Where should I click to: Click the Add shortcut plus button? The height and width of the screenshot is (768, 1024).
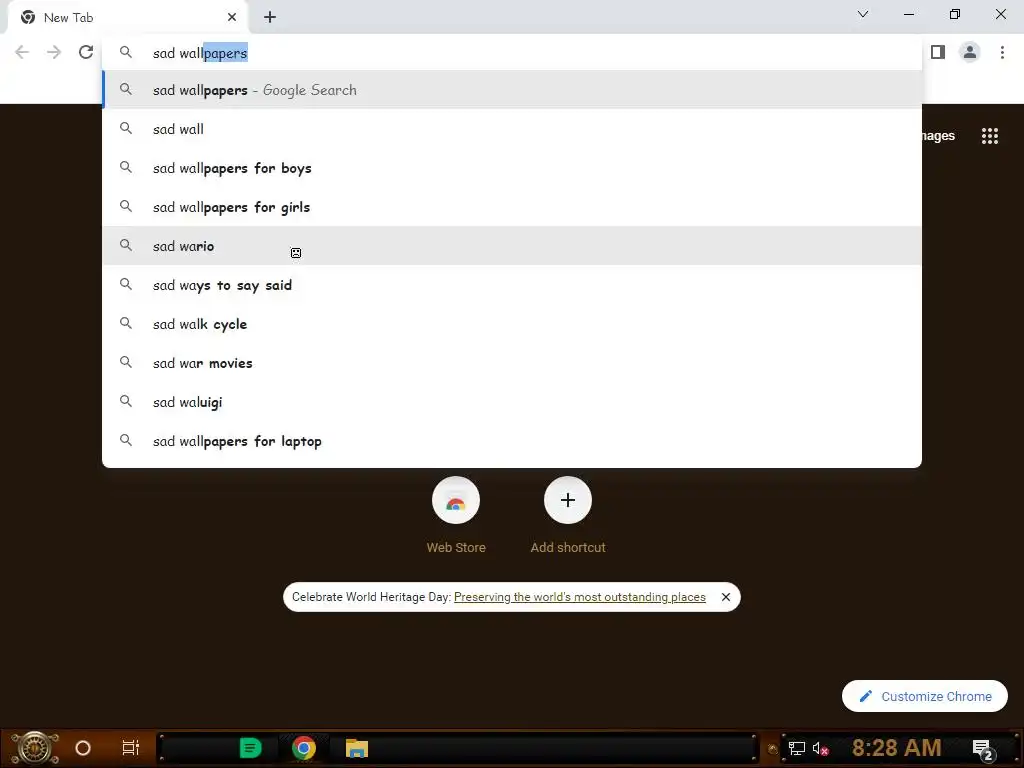pos(568,500)
